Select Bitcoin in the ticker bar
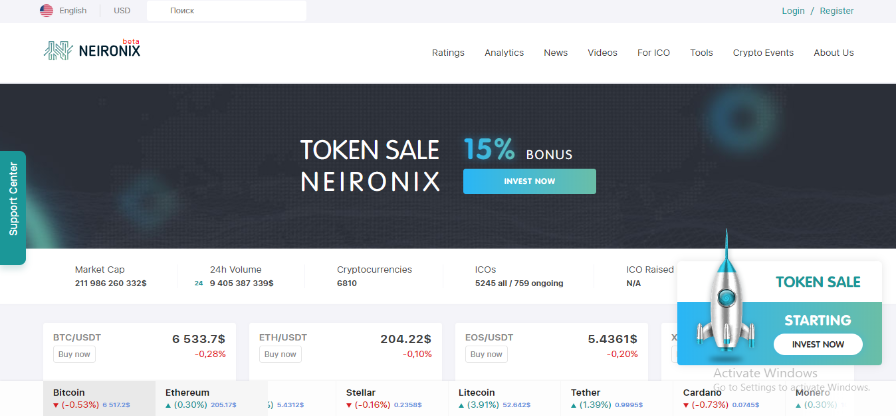The image size is (896, 416). coord(99,398)
